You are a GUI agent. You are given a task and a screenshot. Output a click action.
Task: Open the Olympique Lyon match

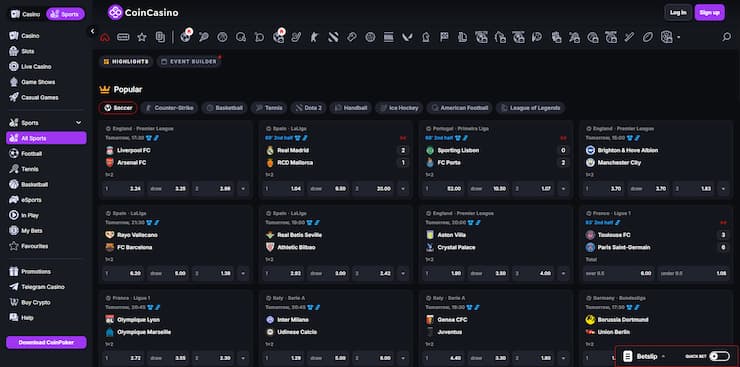click(138, 320)
